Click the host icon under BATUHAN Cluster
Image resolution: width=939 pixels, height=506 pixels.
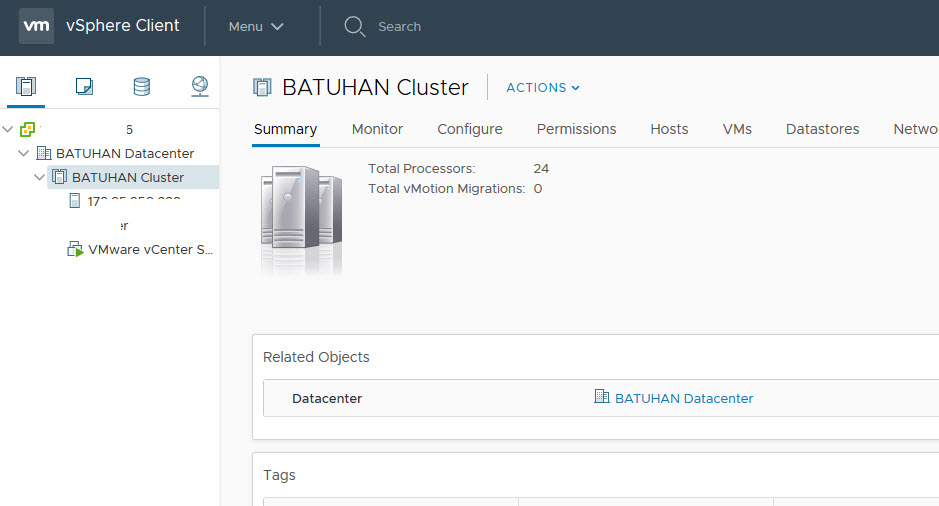pos(74,201)
